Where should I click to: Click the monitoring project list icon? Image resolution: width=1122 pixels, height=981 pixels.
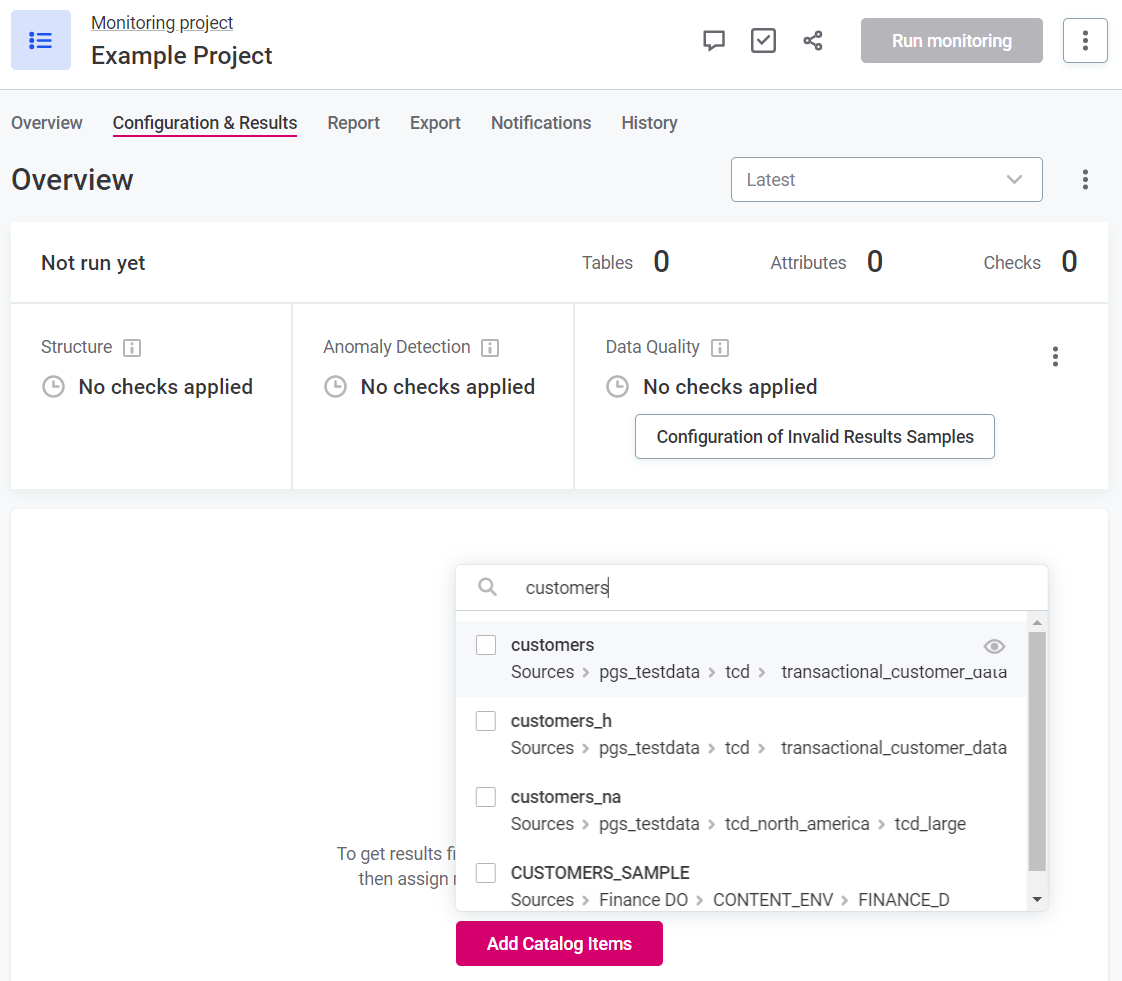pyautogui.click(x=41, y=40)
